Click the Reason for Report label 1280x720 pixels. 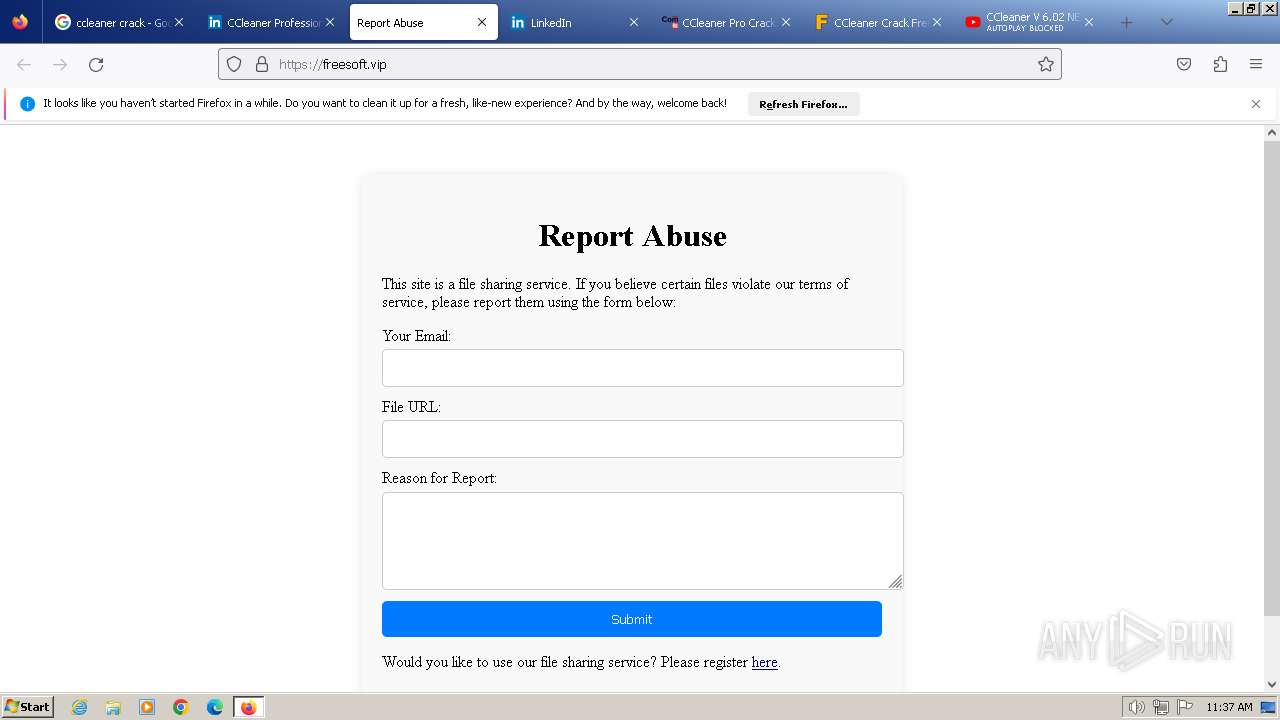[439, 478]
